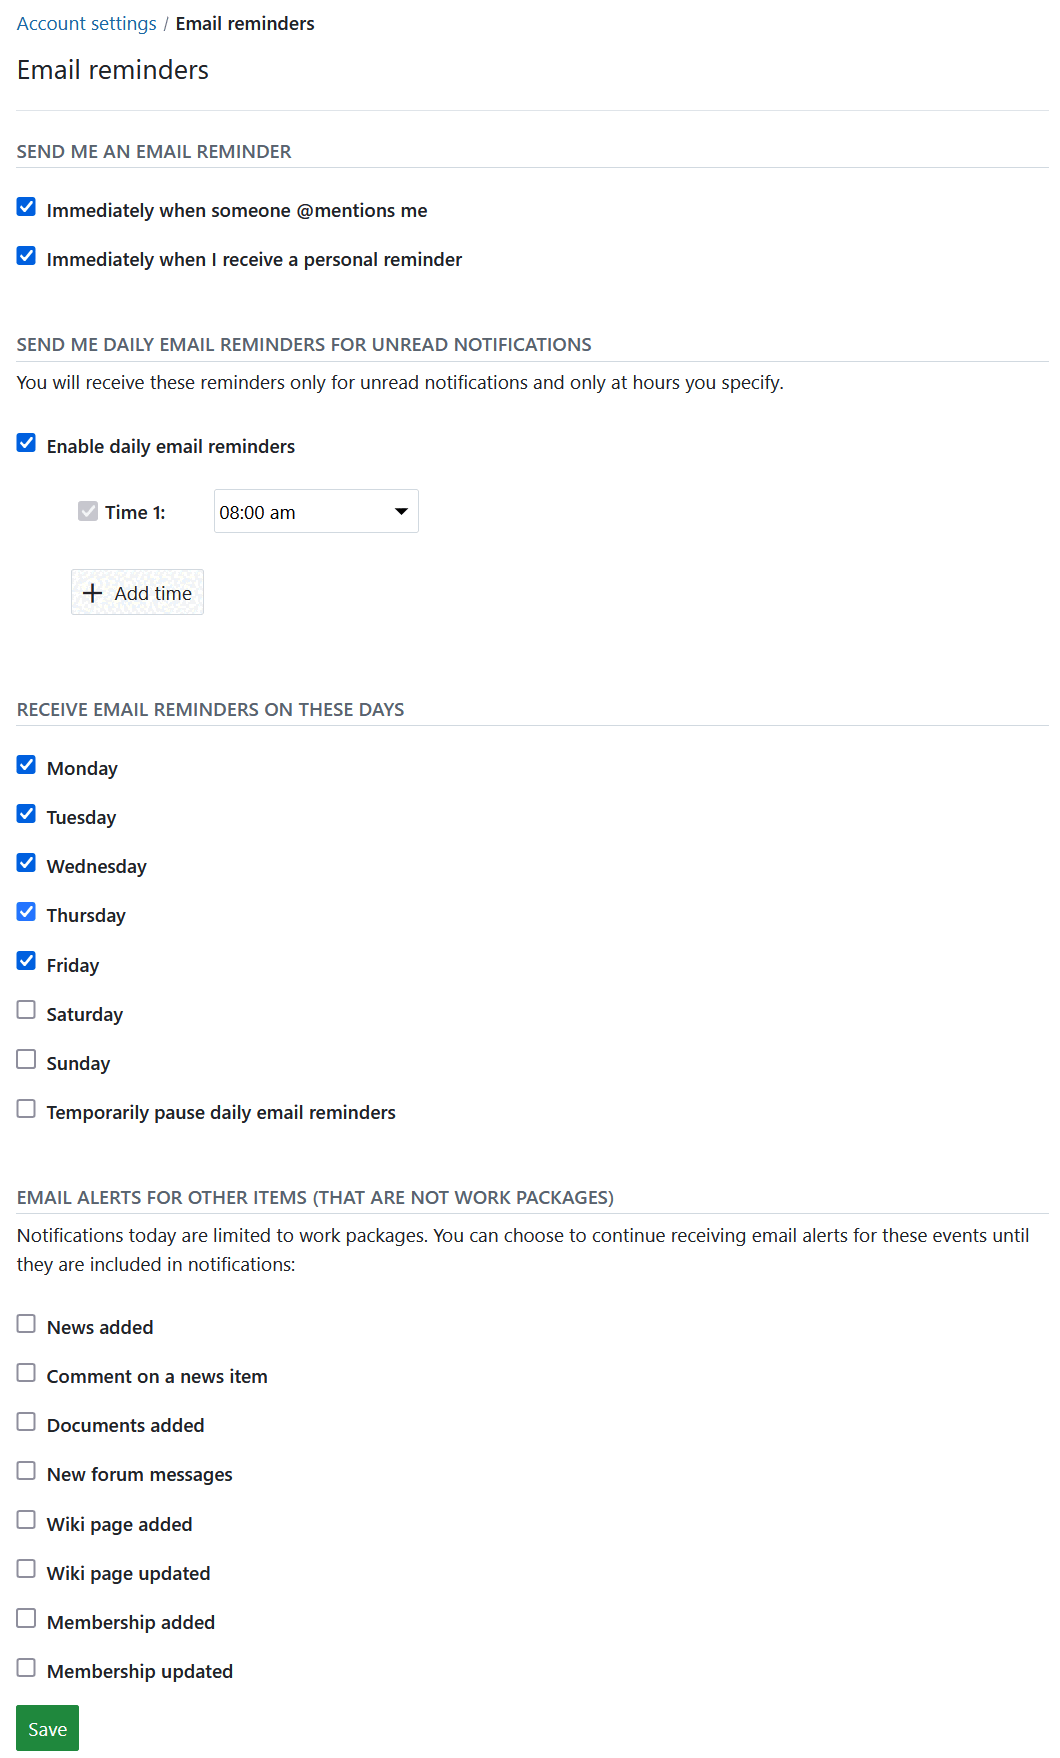
Task: Uncheck the Friday reminder checkbox
Action: point(25,961)
